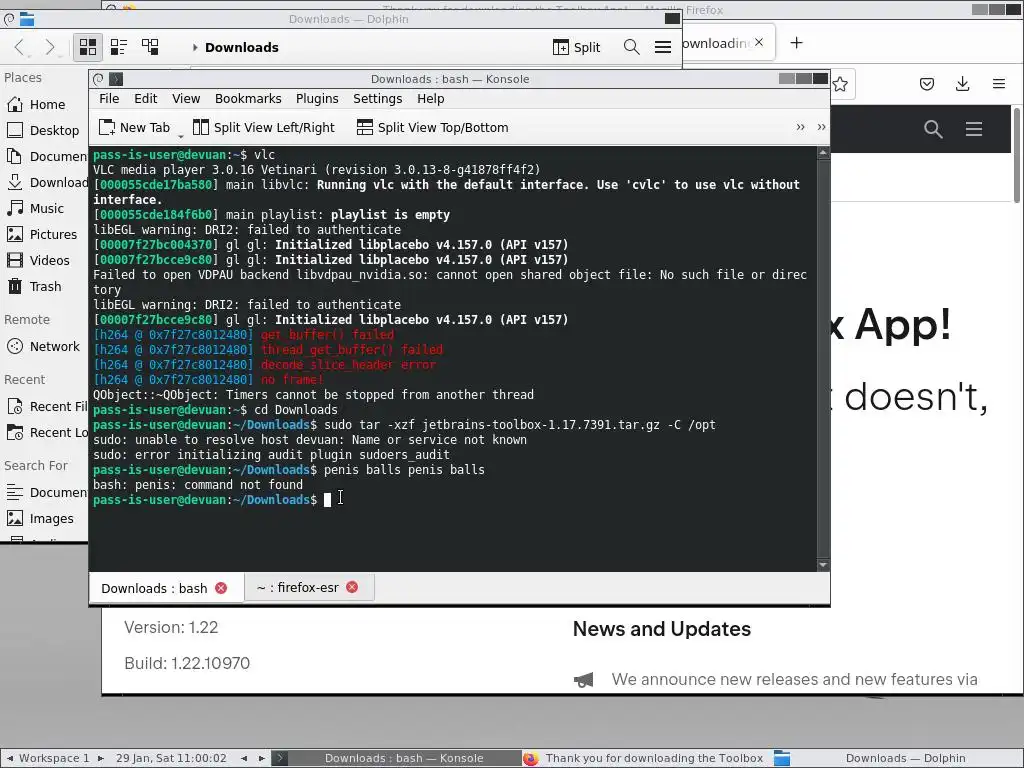Screen dimensions: 1024x768
Task: Click 'Build: 1.22.10970' text on page
Action: point(187,664)
